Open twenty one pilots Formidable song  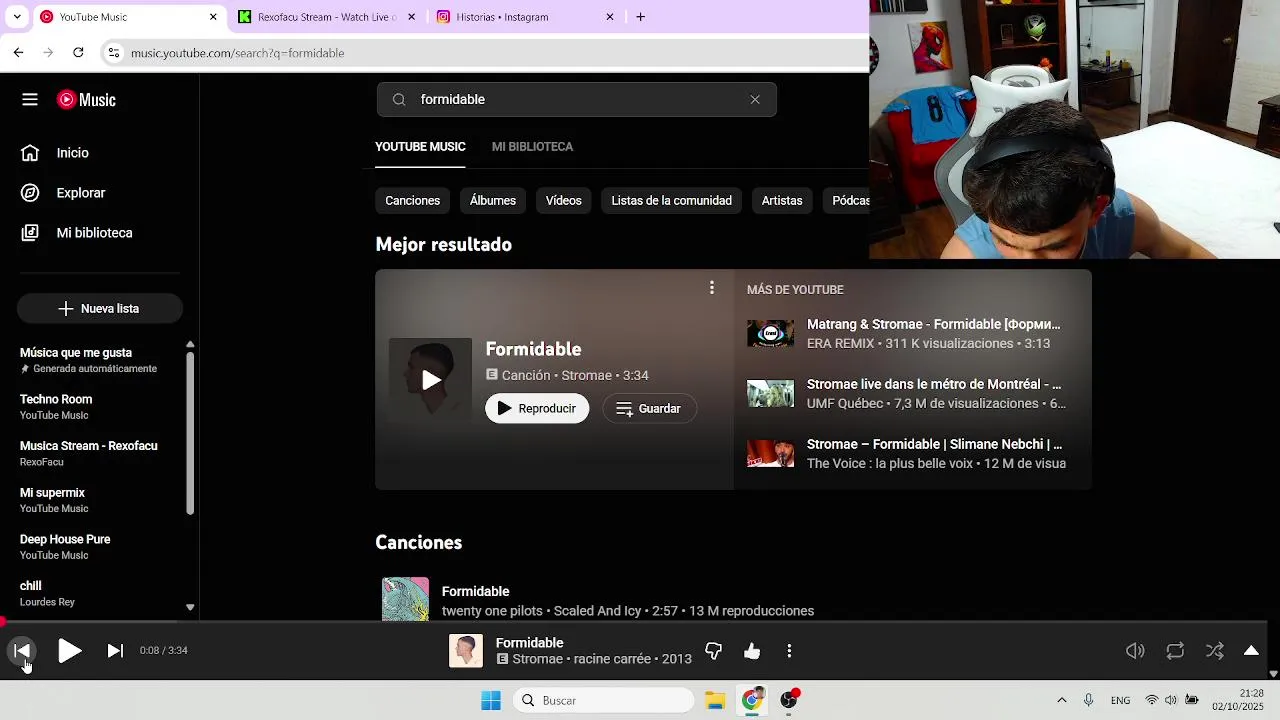tap(476, 592)
